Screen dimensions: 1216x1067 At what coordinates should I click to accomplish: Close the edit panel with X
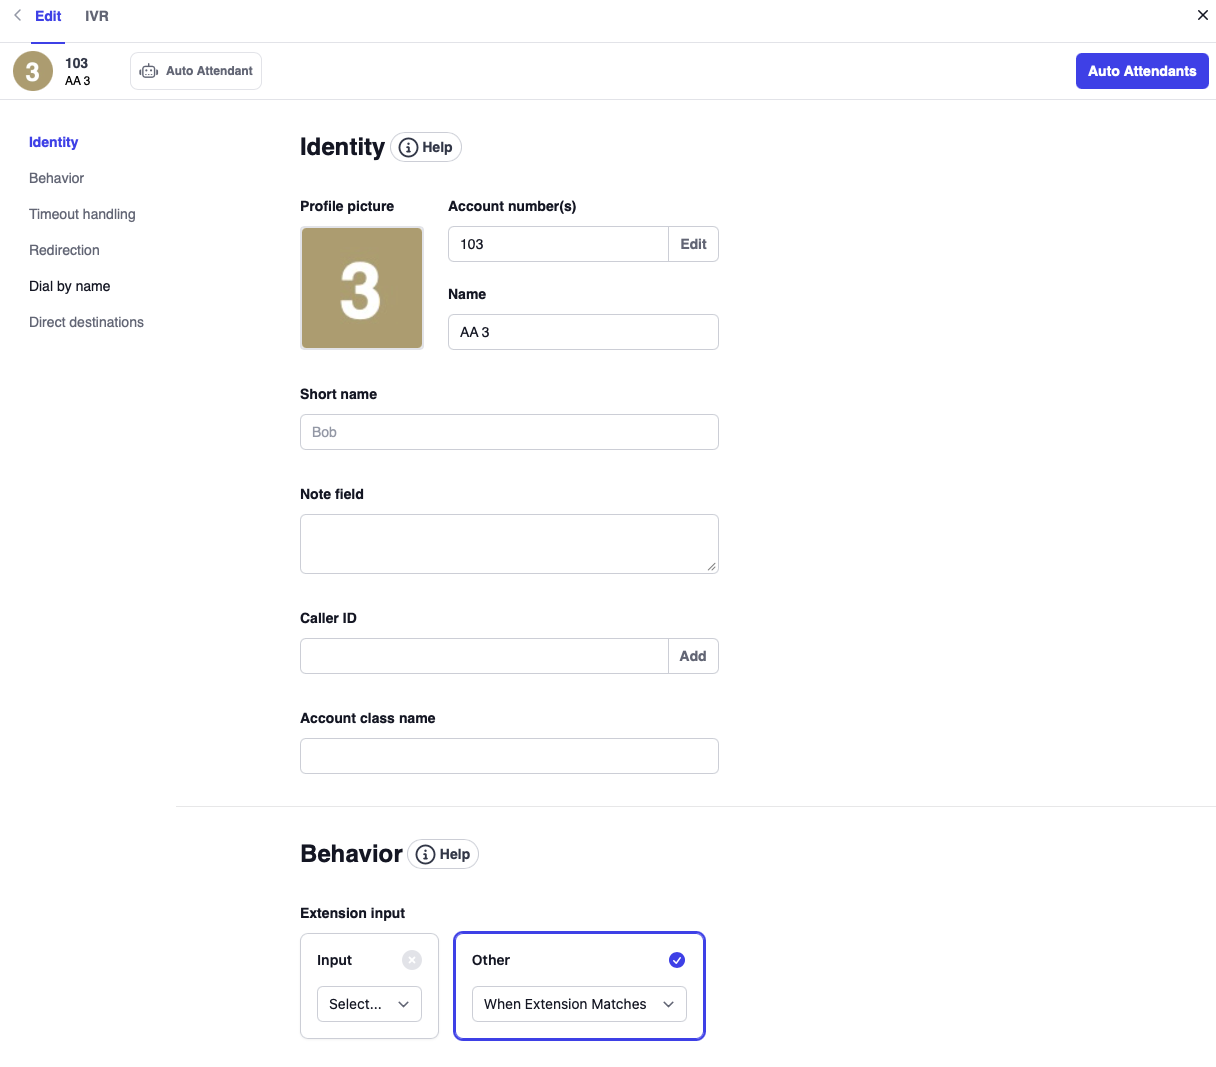(x=1202, y=15)
